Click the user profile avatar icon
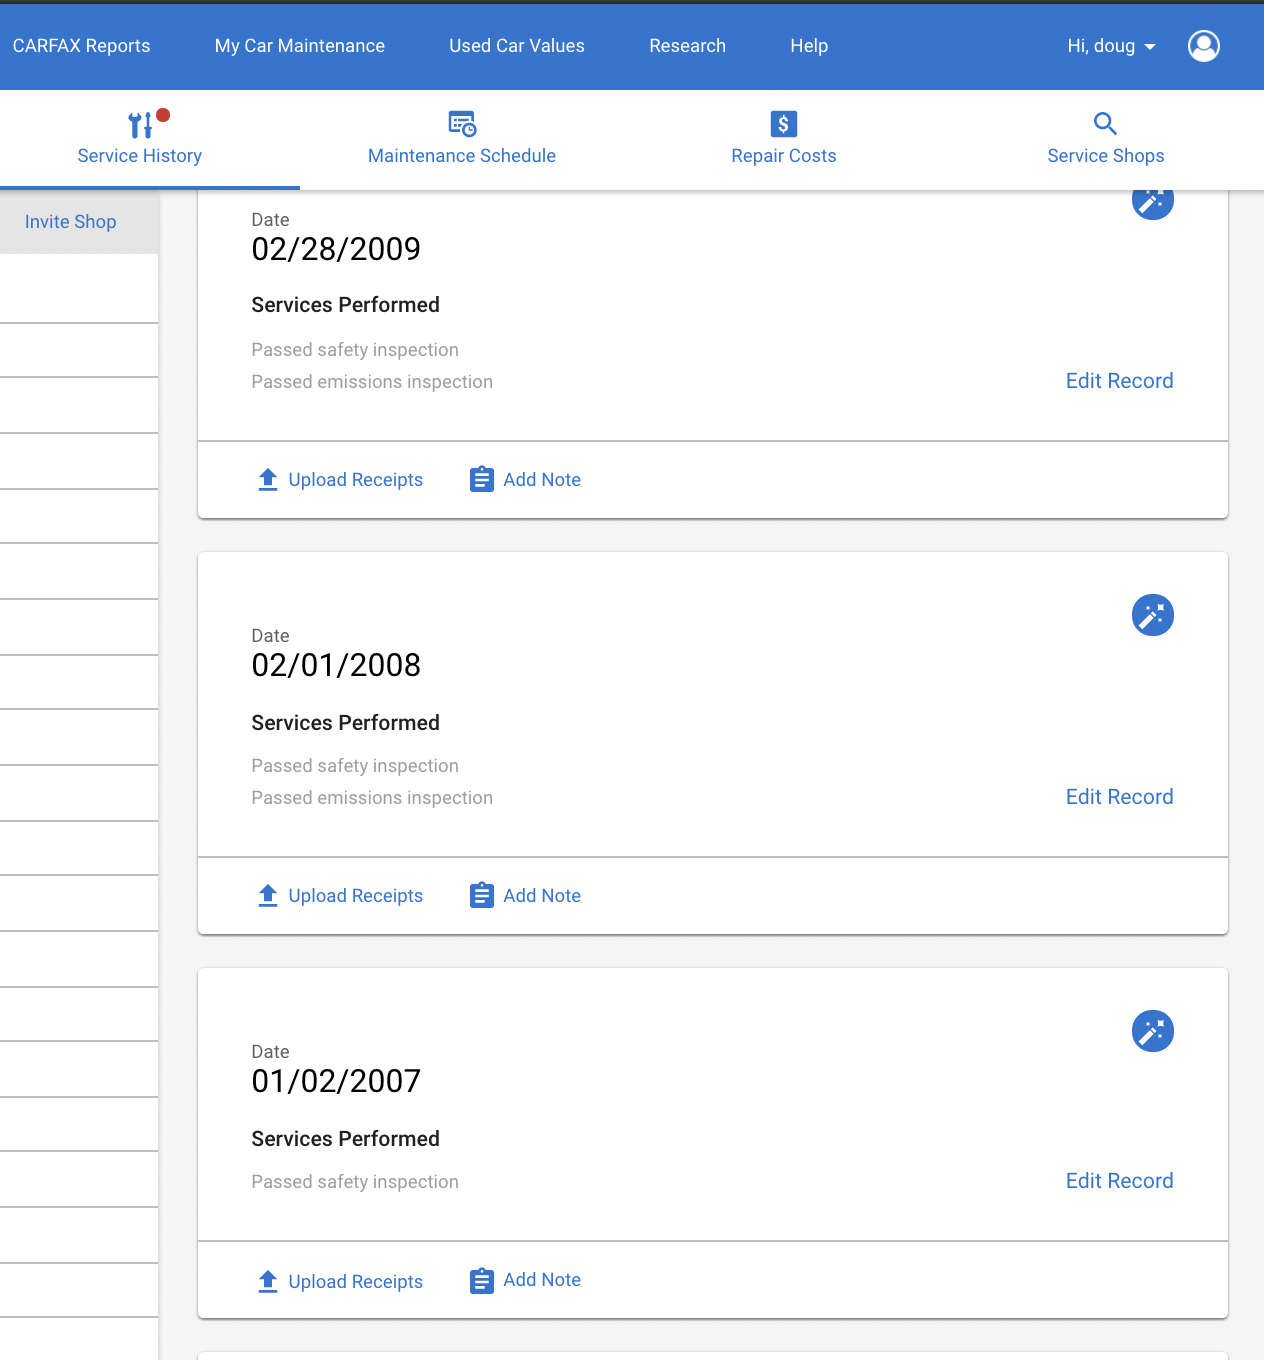The height and width of the screenshot is (1360, 1264). click(1204, 46)
